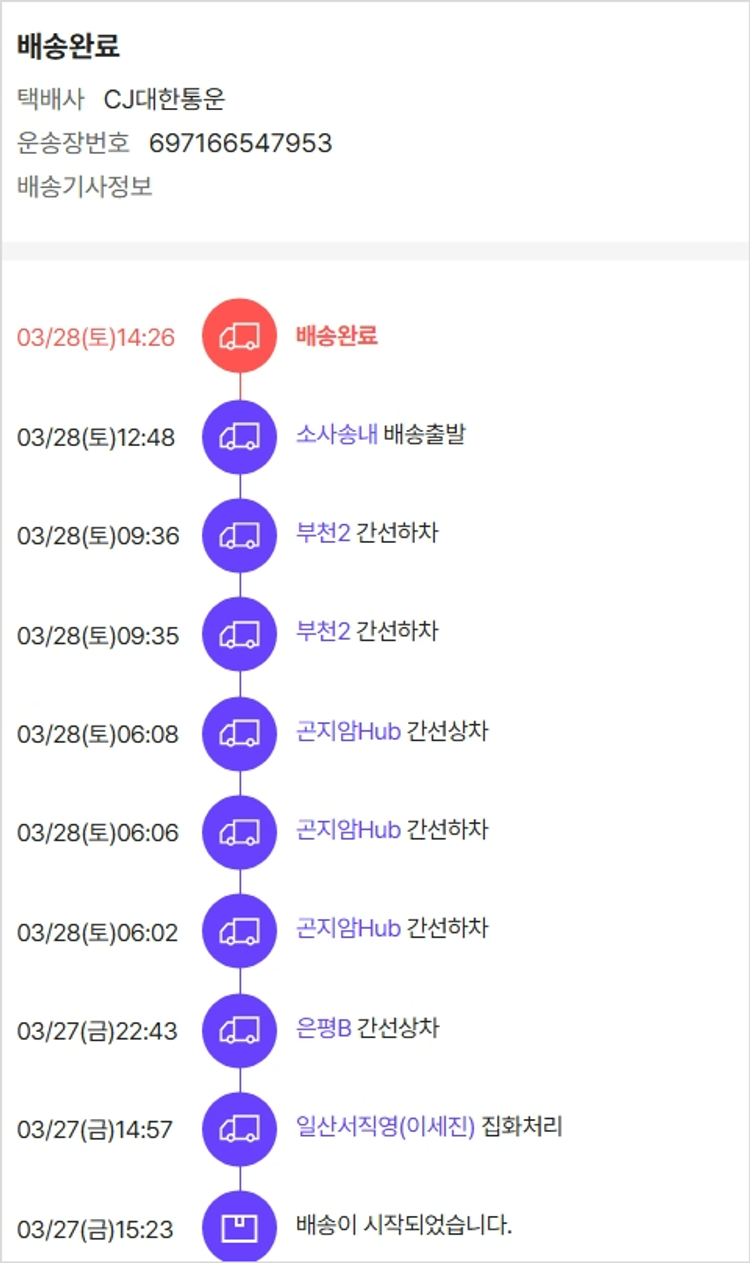Open the 부천2 link at 09:36

point(323,533)
